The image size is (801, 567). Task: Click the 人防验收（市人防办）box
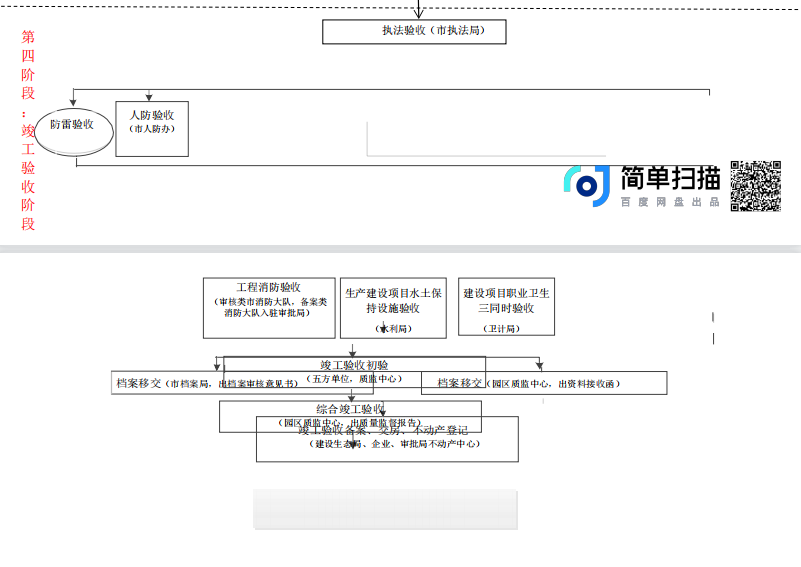152,129
